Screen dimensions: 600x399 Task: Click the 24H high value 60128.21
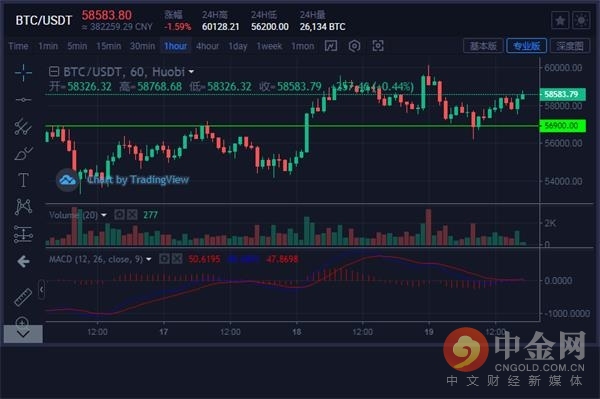tap(220, 27)
